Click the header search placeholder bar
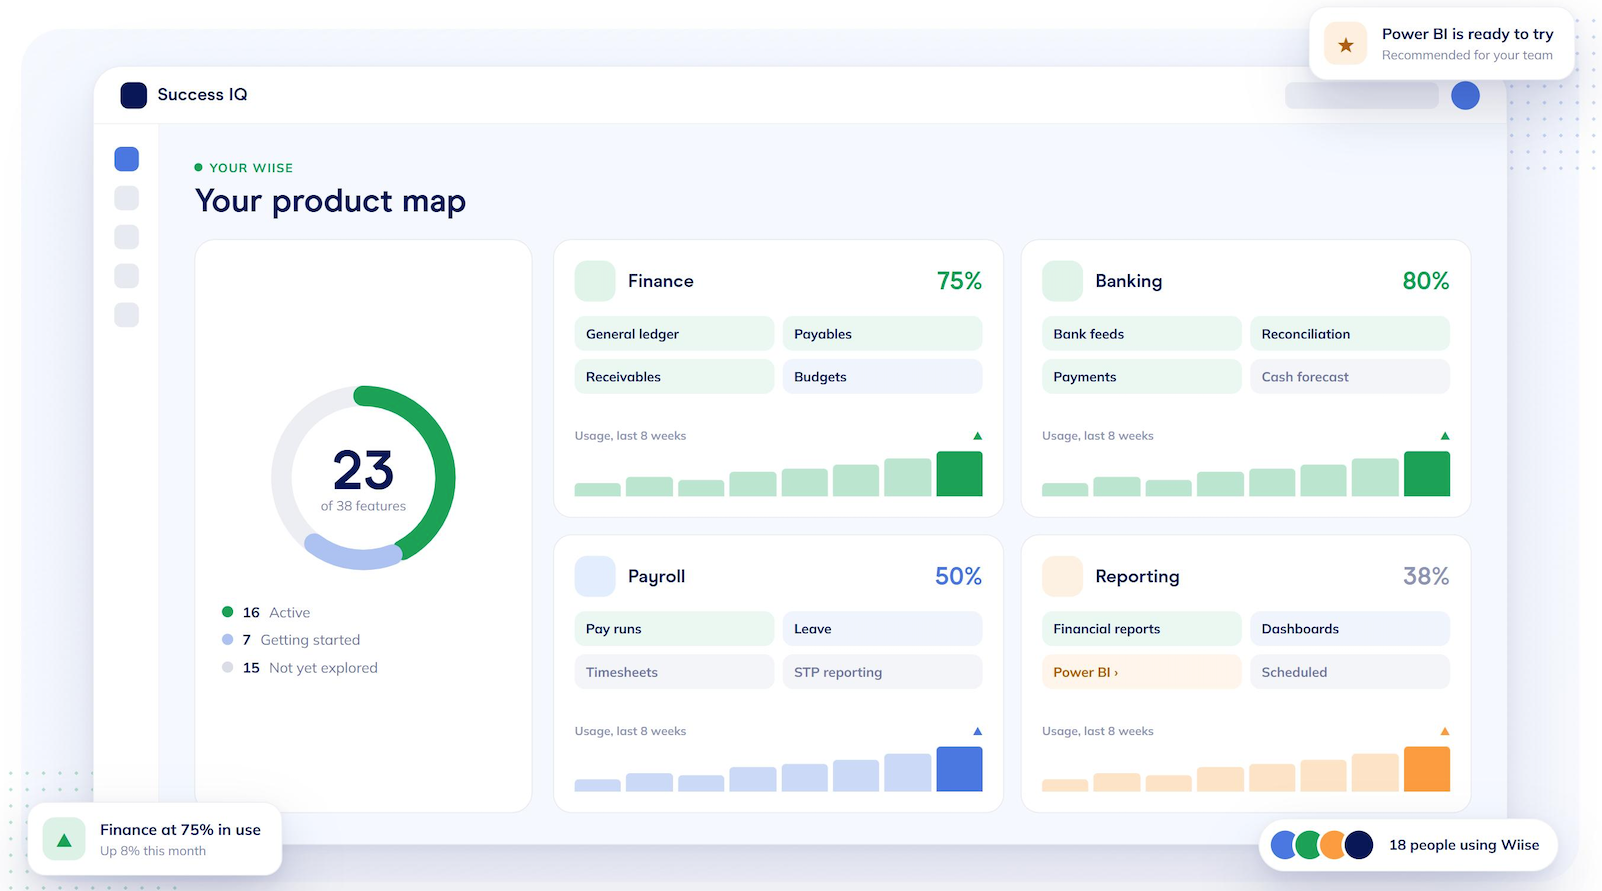Image resolution: width=1602 pixels, height=891 pixels. click(x=1361, y=95)
